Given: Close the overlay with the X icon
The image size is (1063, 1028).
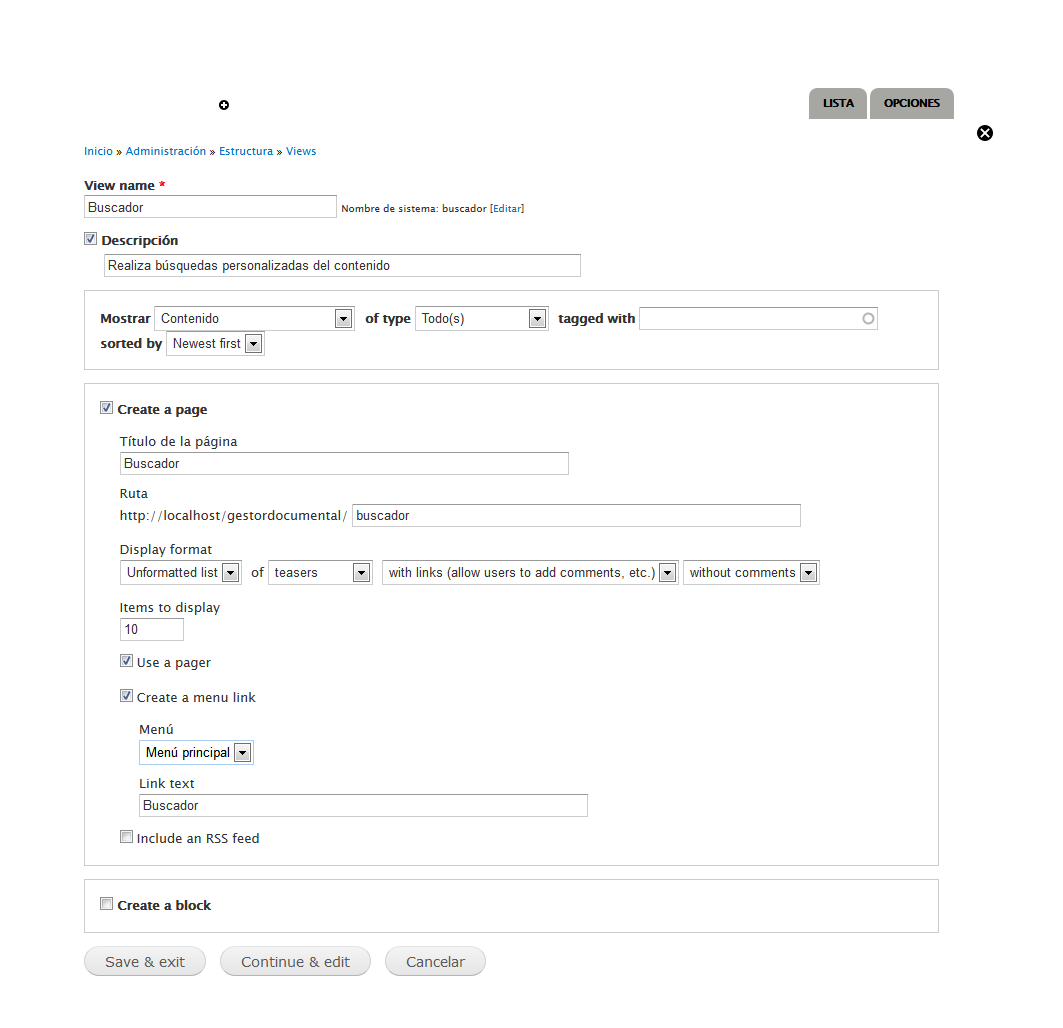Looking at the screenshot, I should point(985,133).
